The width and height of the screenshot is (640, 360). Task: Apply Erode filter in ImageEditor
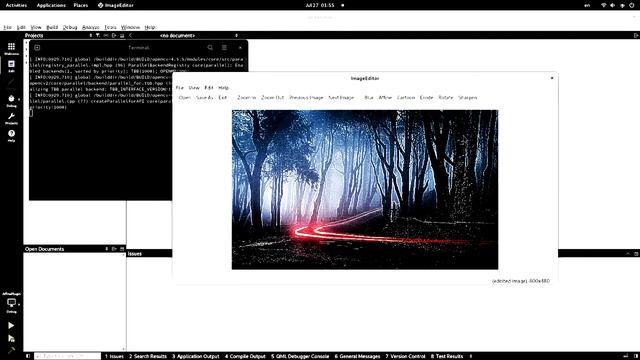tap(426, 98)
